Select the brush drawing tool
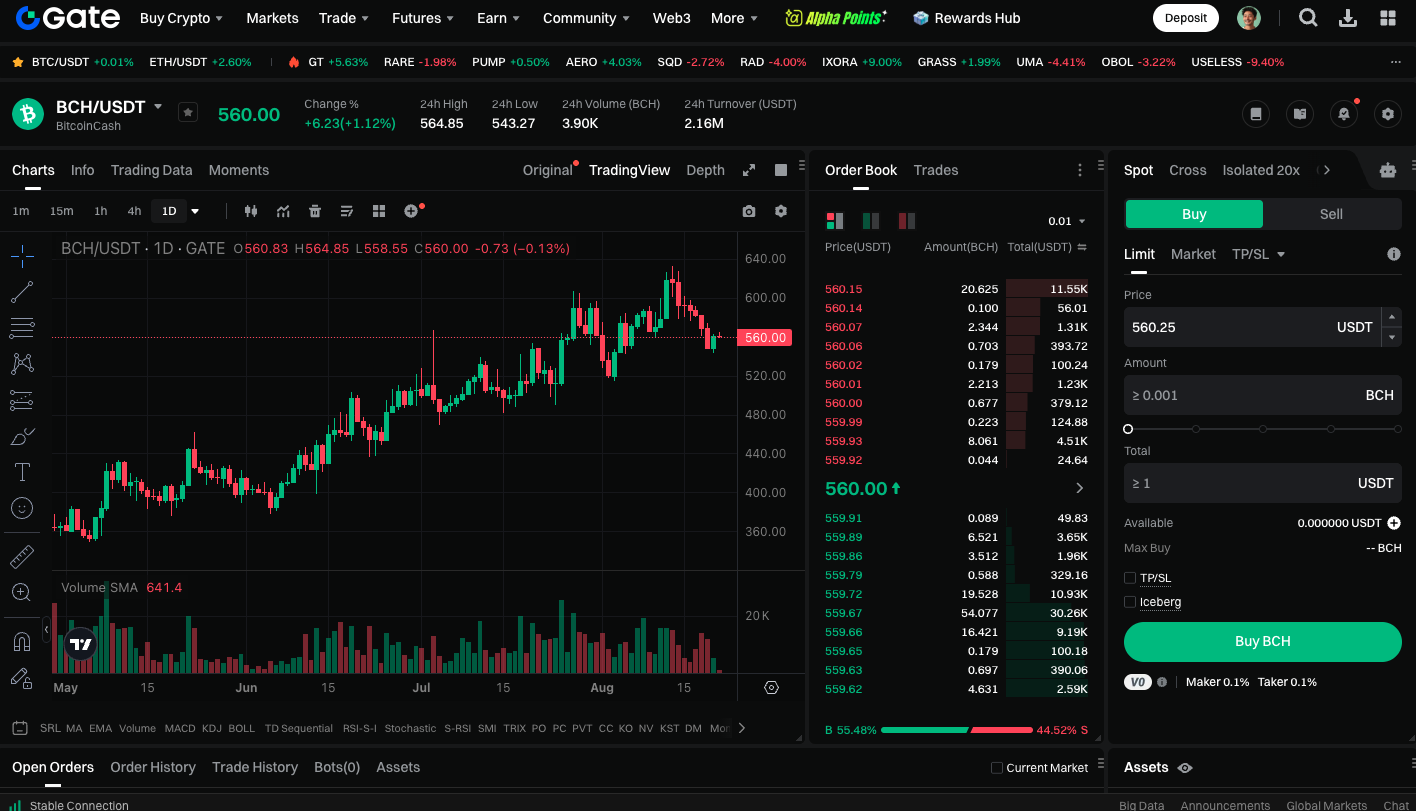Viewport: 1416px width, 811px height. pos(22,436)
